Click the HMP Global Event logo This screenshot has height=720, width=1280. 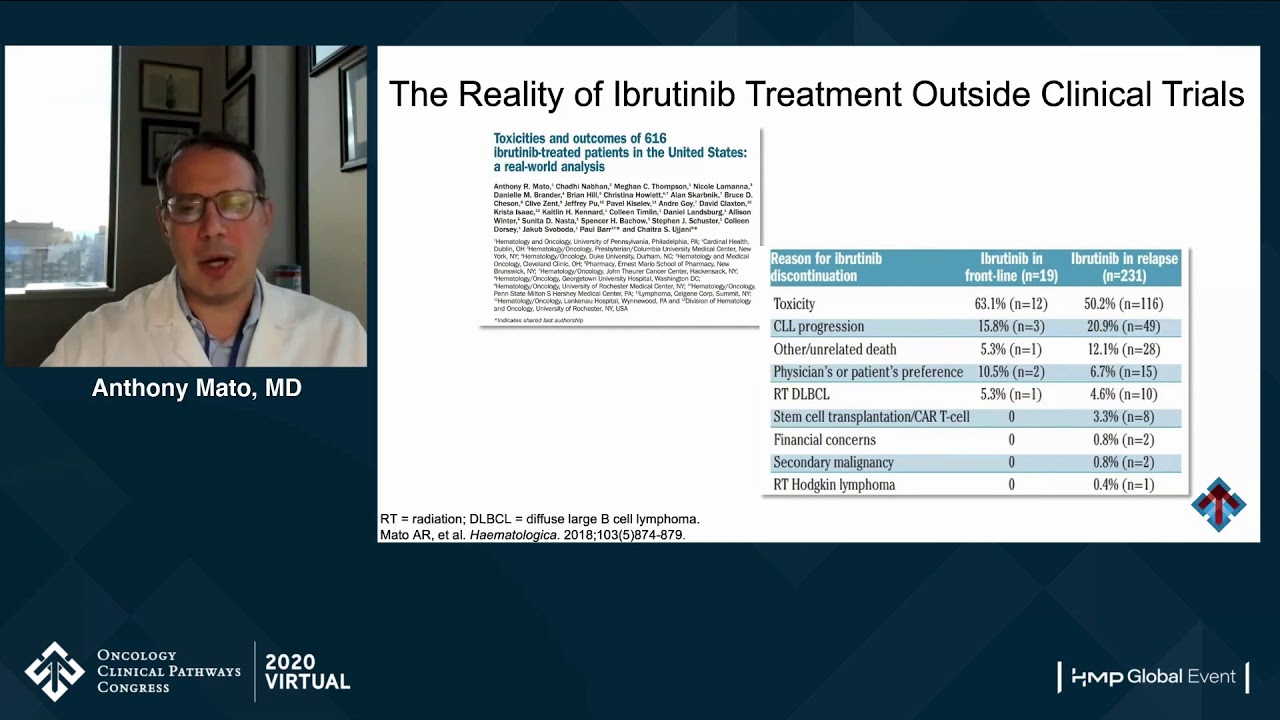point(1153,677)
